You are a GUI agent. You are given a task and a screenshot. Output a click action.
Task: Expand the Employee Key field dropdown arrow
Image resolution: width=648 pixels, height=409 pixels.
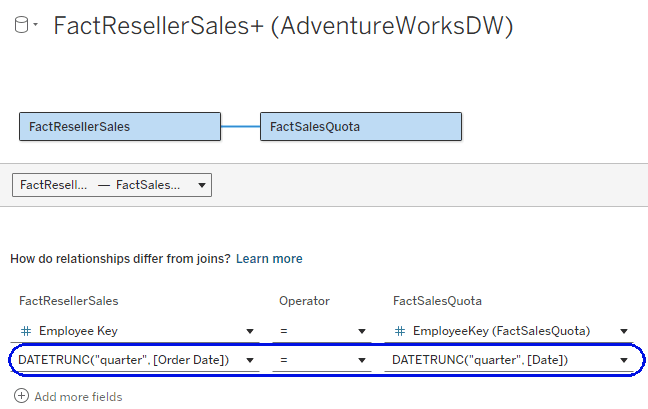249,332
